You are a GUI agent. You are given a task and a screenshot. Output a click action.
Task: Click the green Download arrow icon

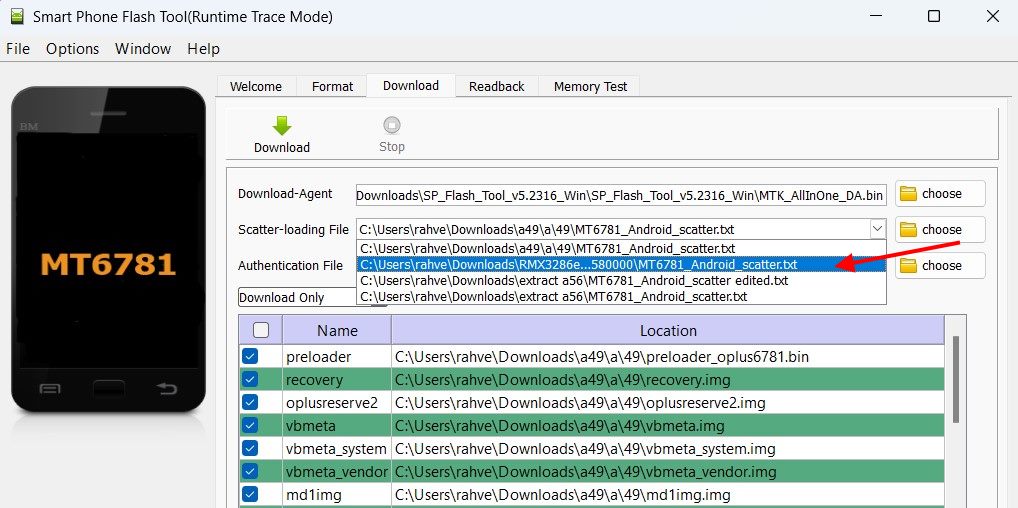click(x=282, y=125)
